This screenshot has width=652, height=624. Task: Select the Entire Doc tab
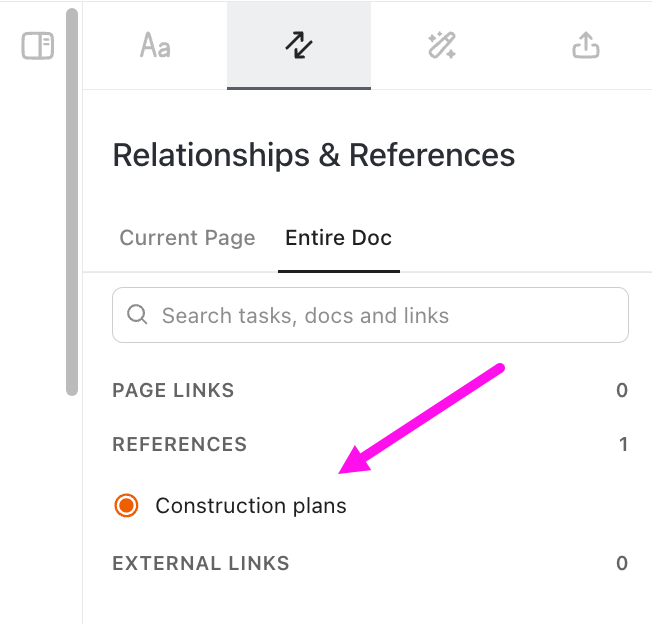[338, 238]
